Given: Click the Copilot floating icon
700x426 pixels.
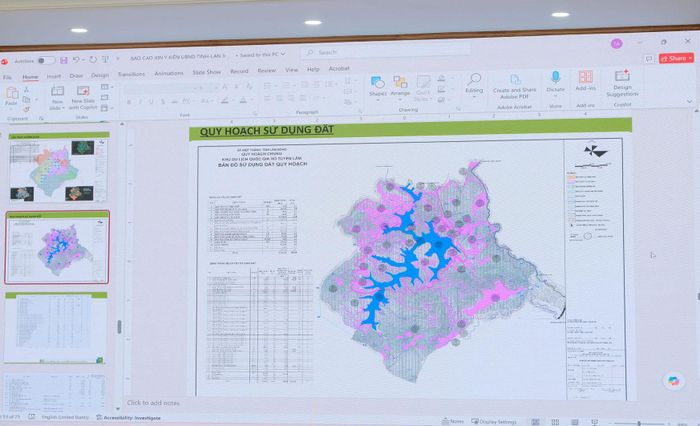Looking at the screenshot, I should 673,381.
